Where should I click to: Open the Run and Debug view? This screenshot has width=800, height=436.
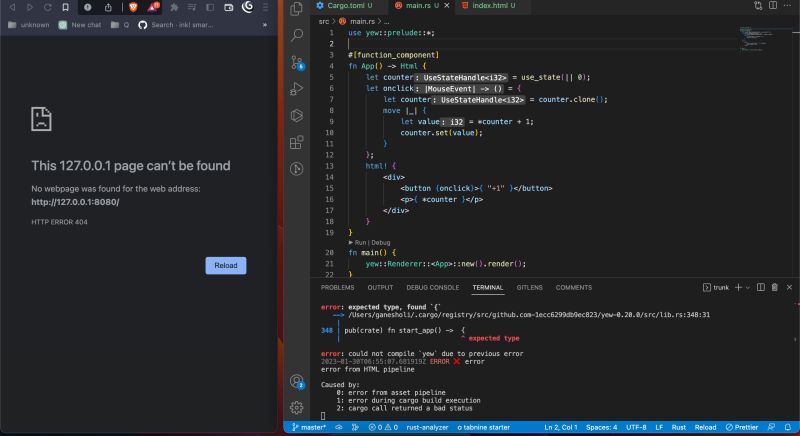(x=296, y=89)
